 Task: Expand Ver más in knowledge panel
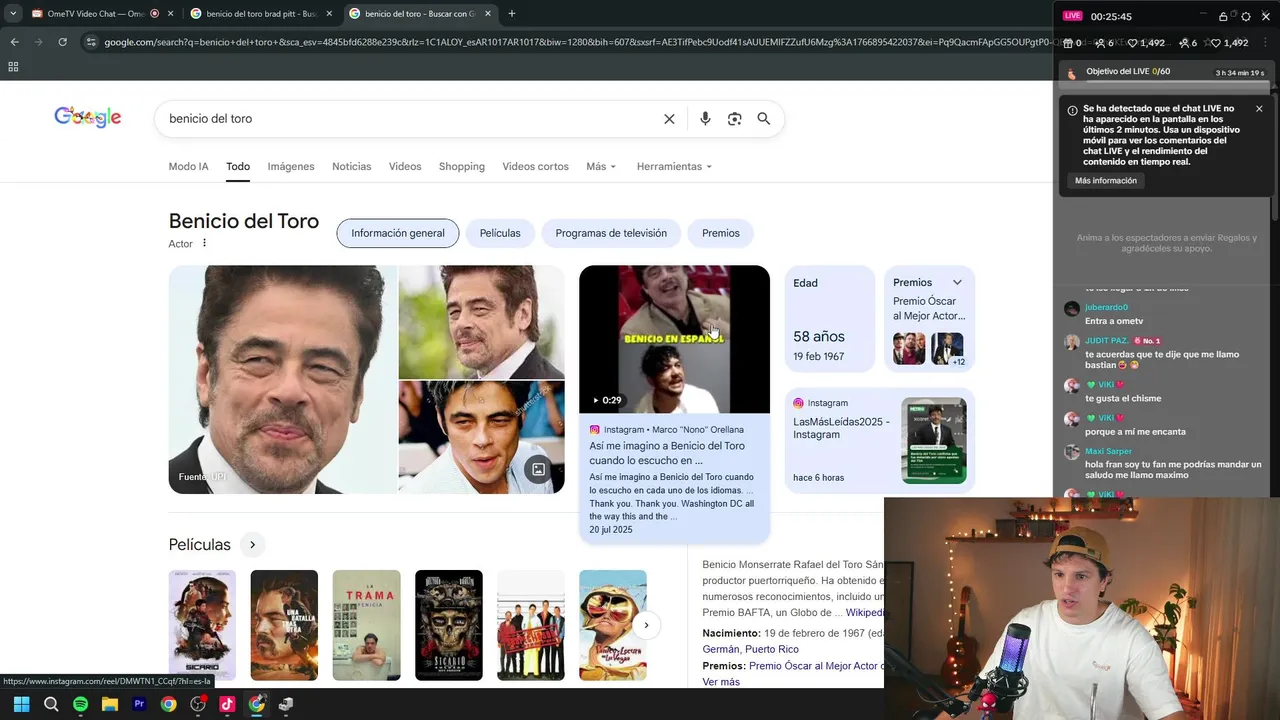(721, 682)
